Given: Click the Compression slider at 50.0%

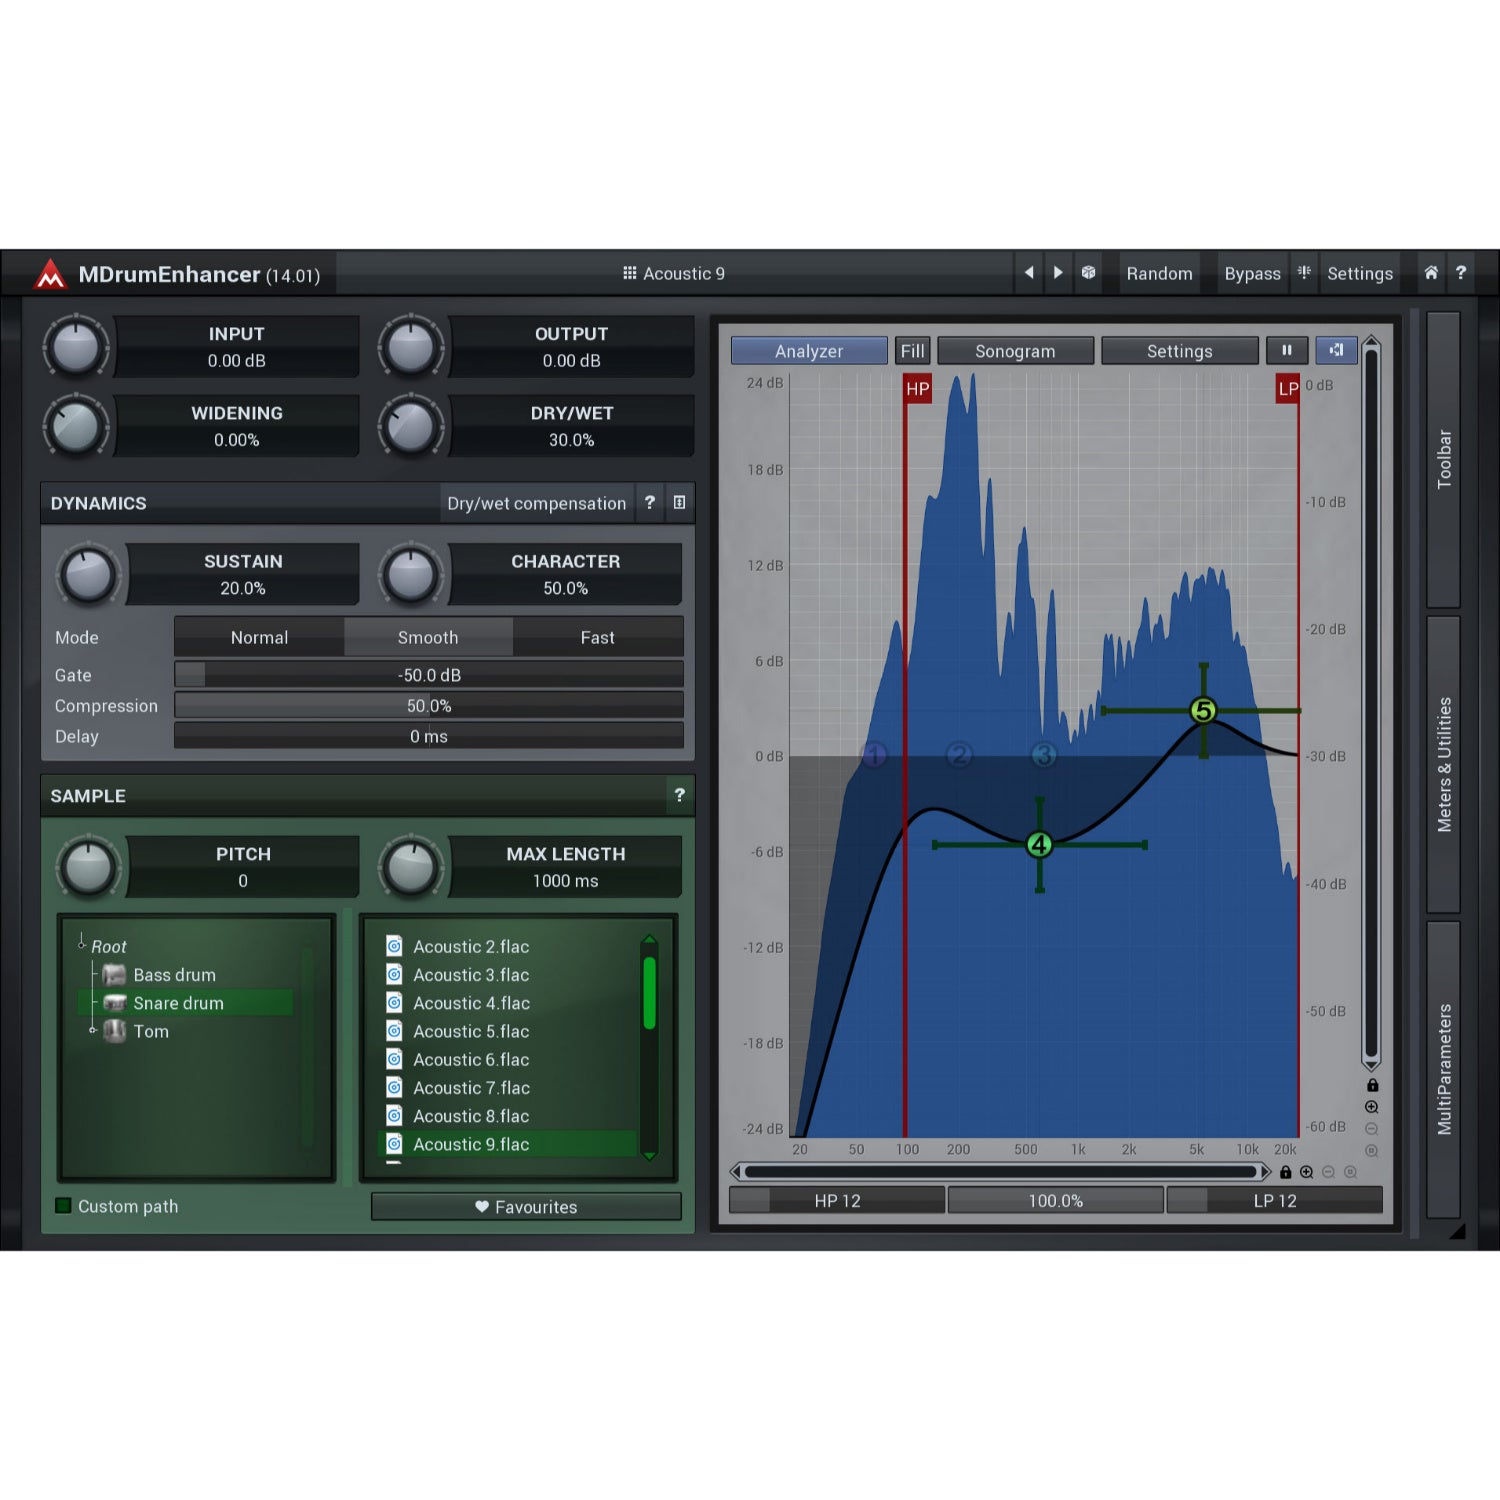Looking at the screenshot, I should pyautogui.click(x=429, y=705).
